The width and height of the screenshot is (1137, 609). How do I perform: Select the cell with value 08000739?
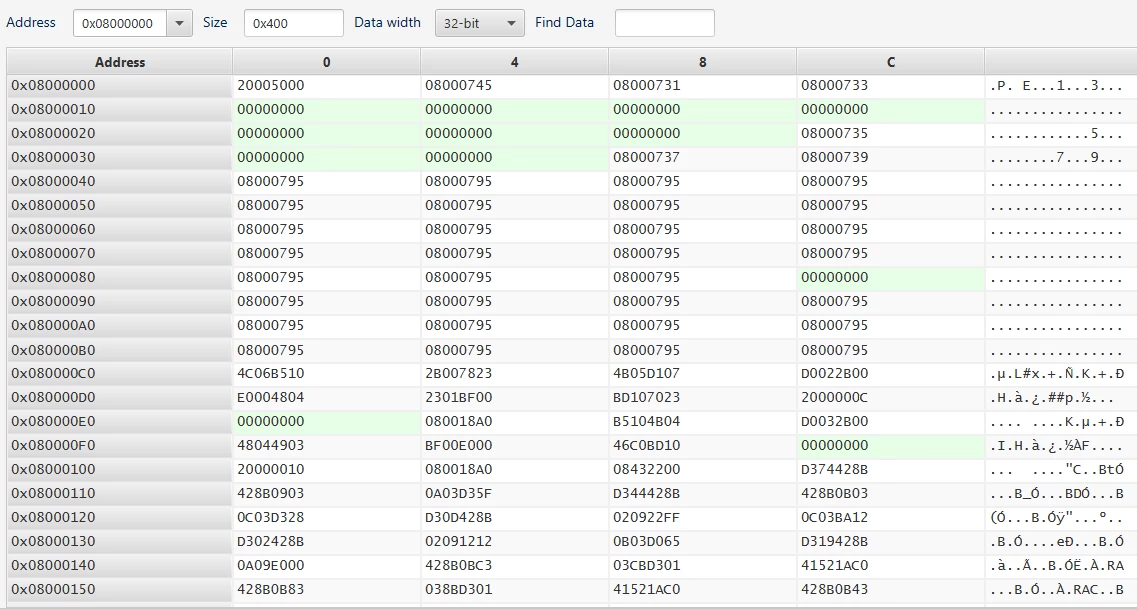click(x=890, y=157)
